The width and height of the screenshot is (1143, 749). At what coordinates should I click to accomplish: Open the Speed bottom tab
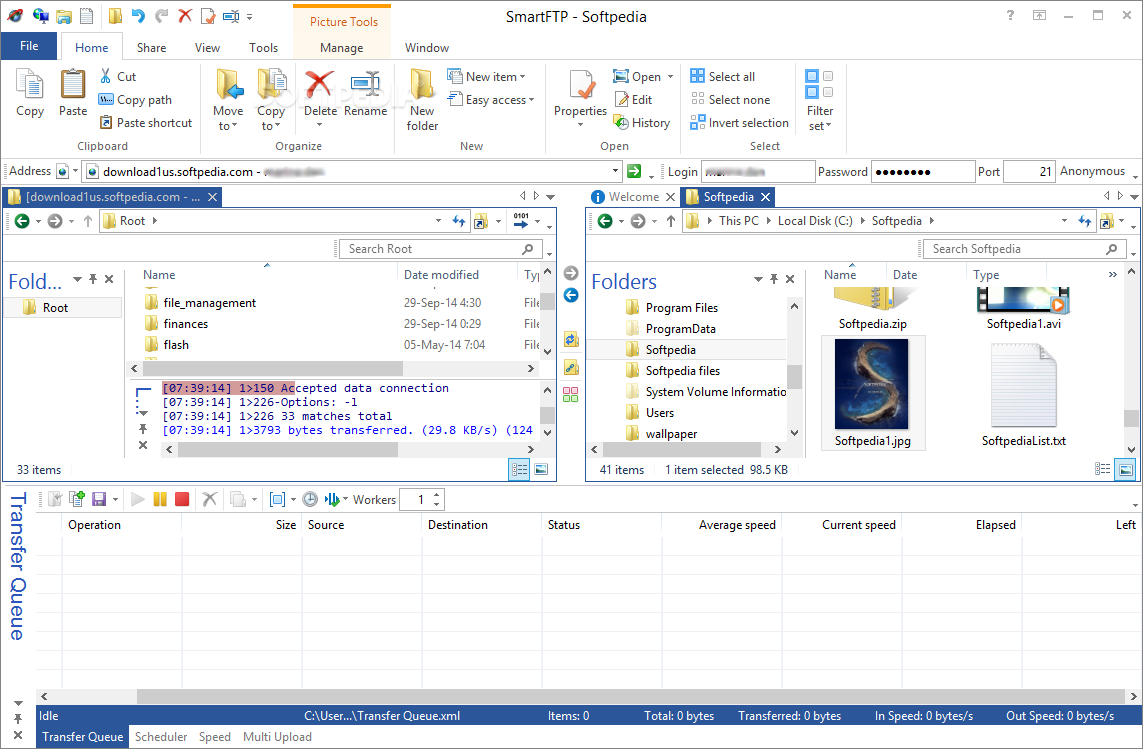[x=215, y=737]
